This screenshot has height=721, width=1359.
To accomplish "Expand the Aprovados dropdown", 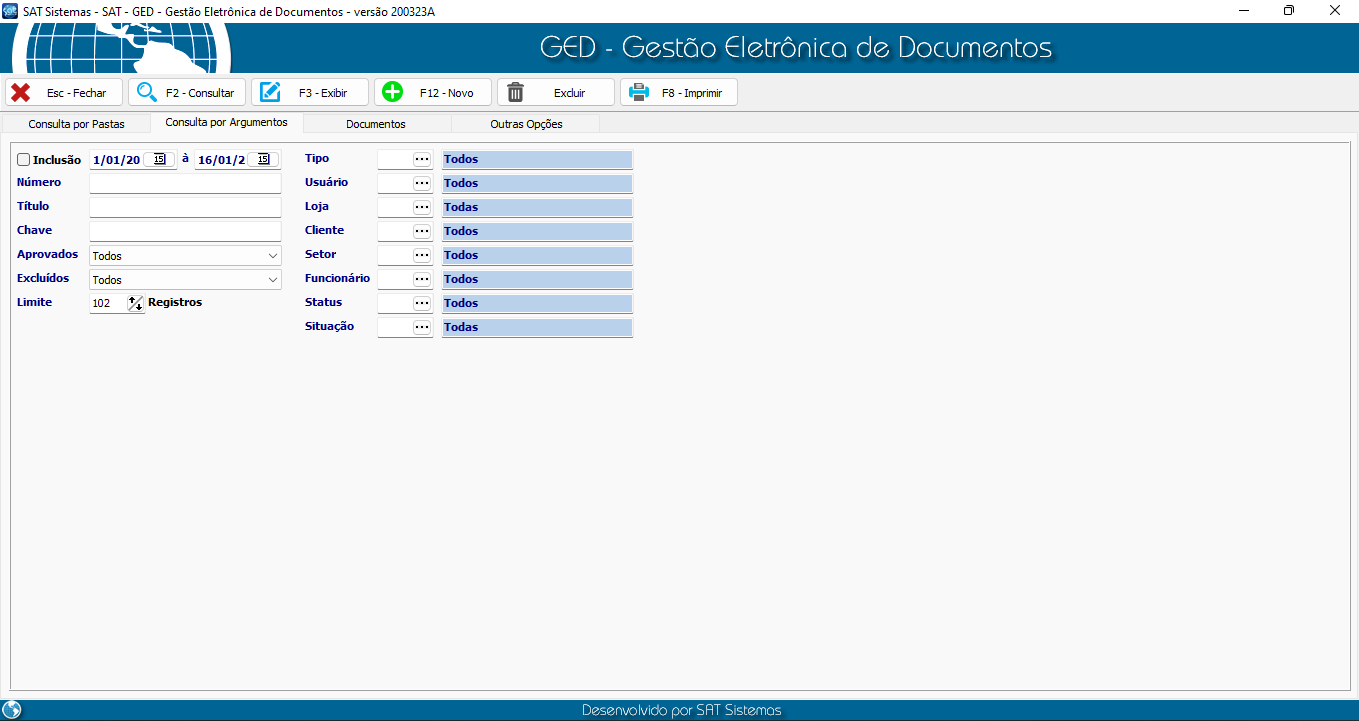I will pyautogui.click(x=273, y=256).
